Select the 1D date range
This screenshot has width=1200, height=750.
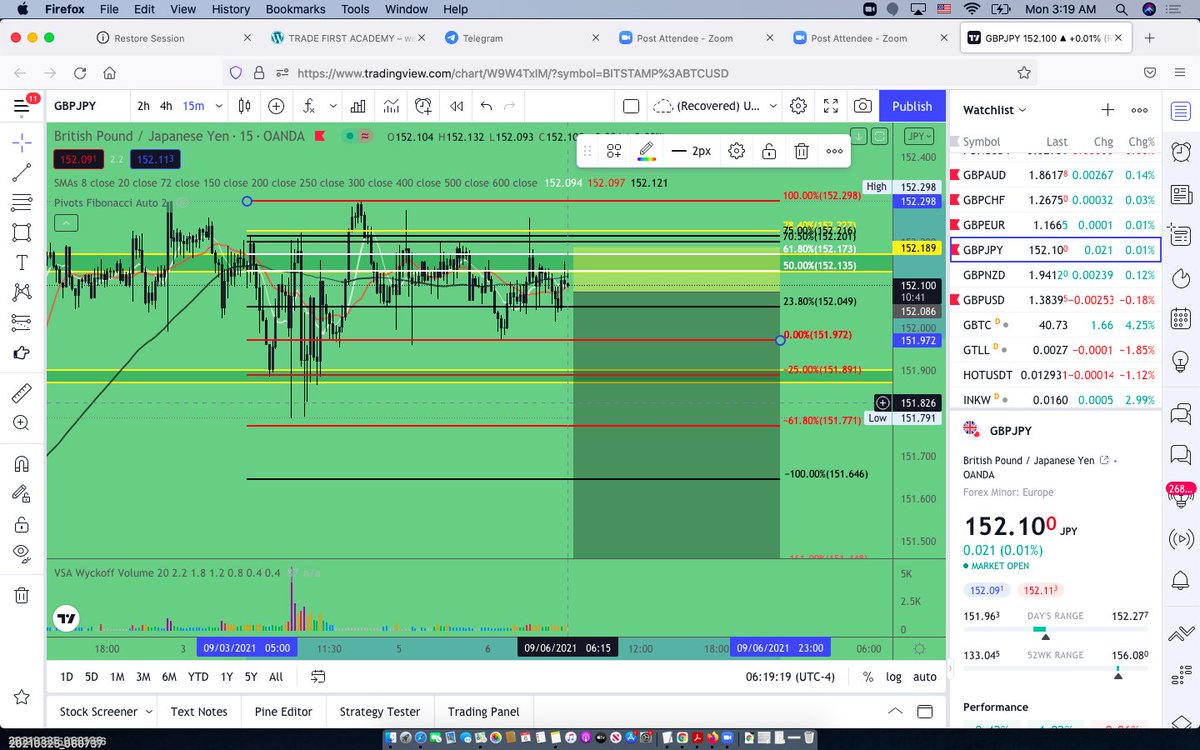(66, 677)
